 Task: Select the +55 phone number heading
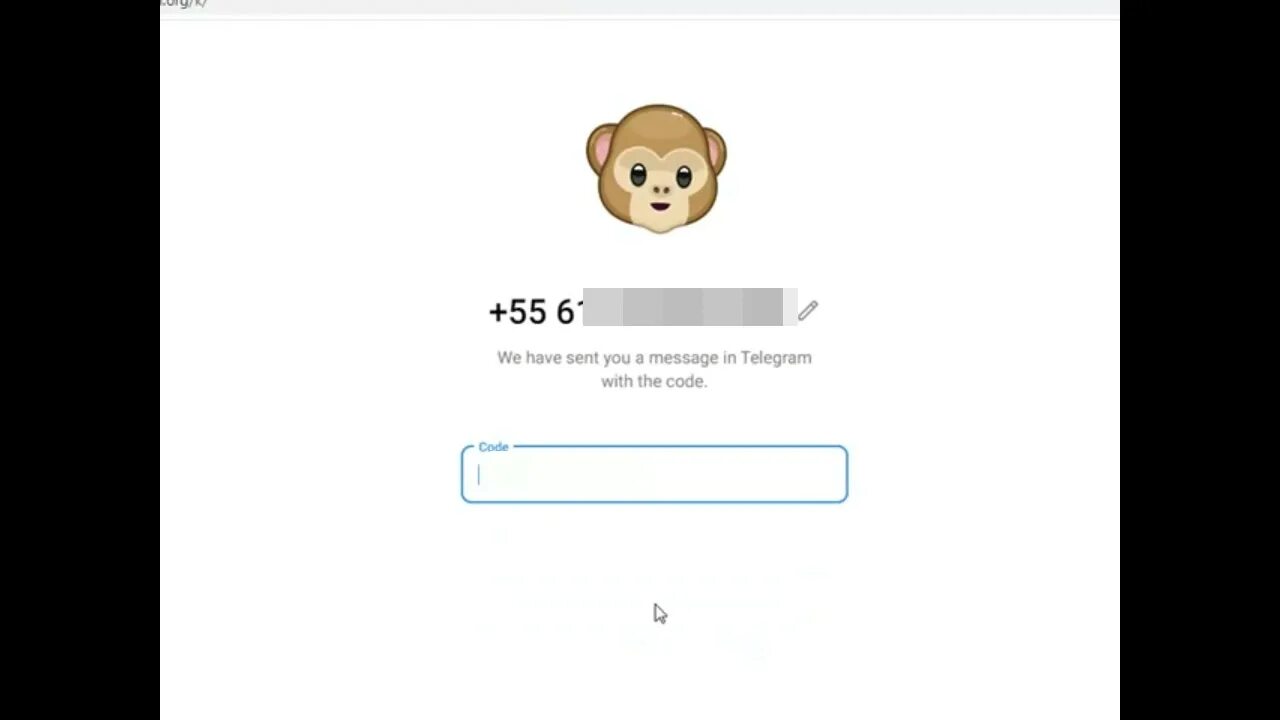click(x=641, y=311)
